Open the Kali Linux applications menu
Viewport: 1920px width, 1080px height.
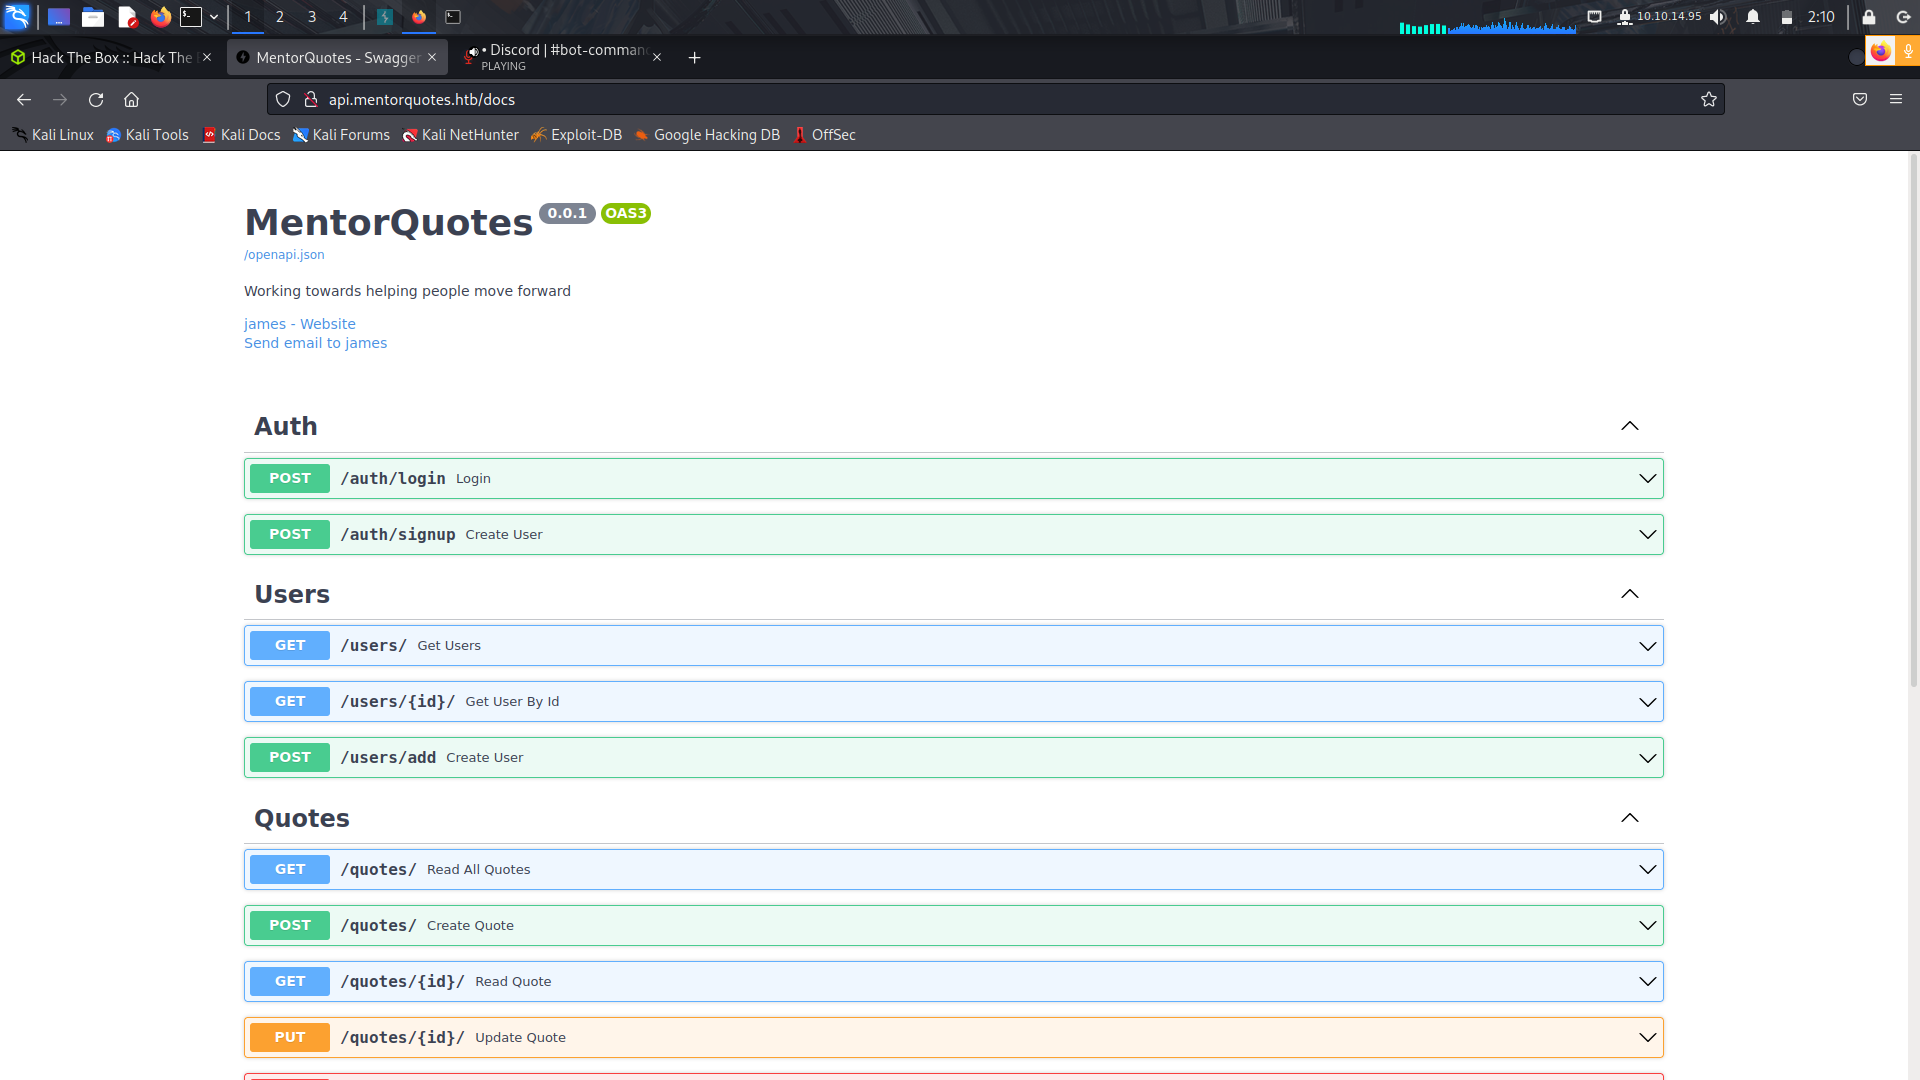pos(18,17)
